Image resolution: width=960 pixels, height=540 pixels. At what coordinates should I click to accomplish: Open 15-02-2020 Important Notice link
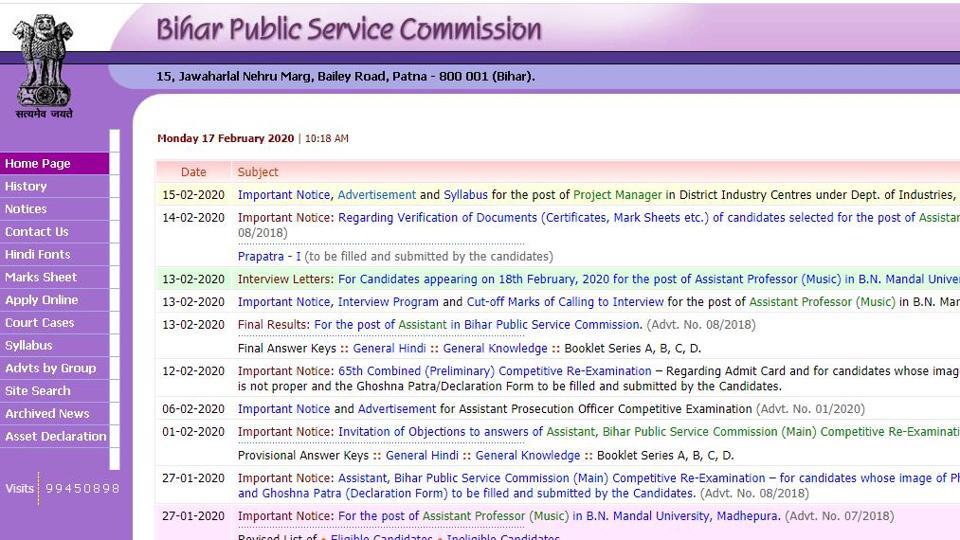click(x=284, y=195)
